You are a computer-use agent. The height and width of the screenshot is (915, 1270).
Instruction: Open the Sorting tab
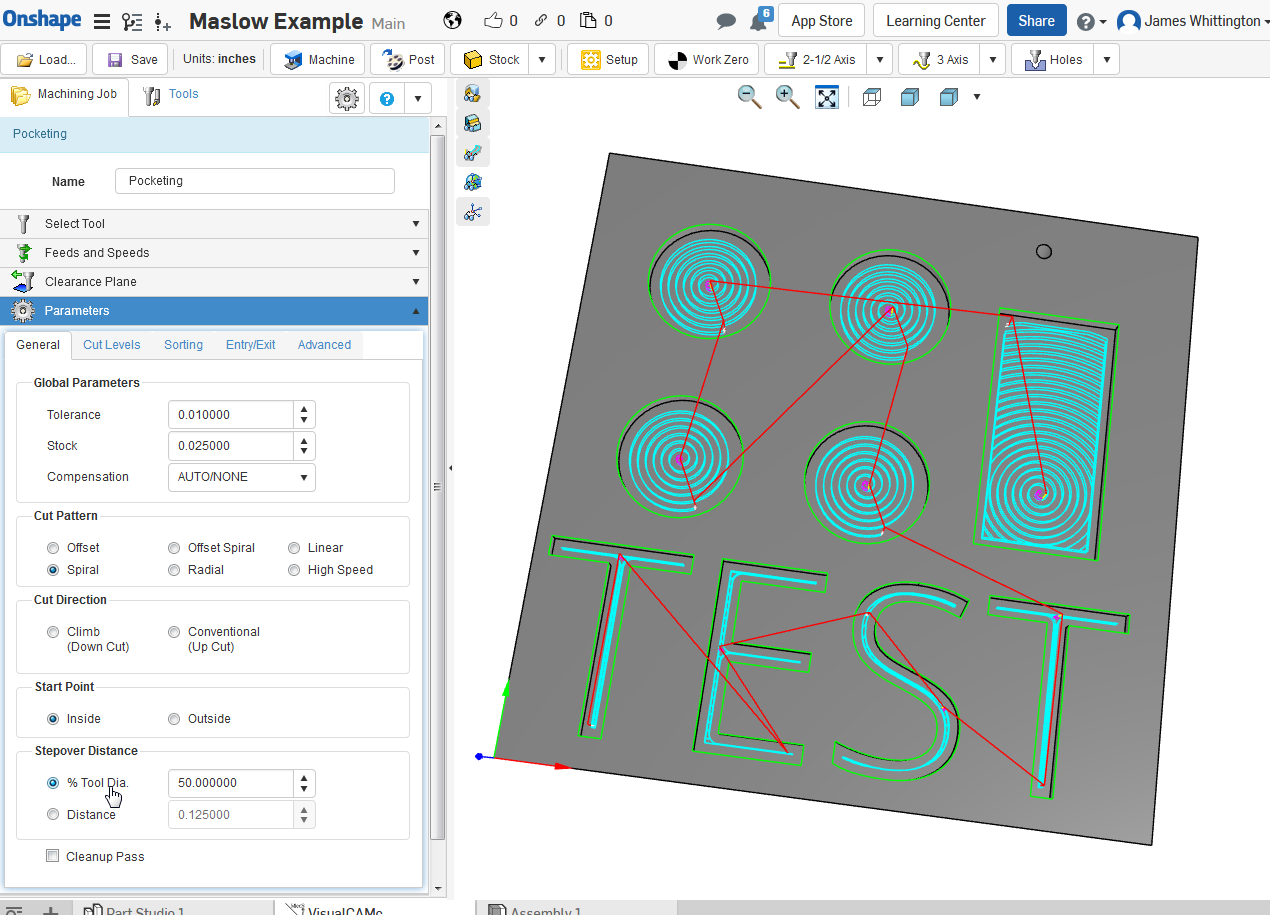click(183, 345)
